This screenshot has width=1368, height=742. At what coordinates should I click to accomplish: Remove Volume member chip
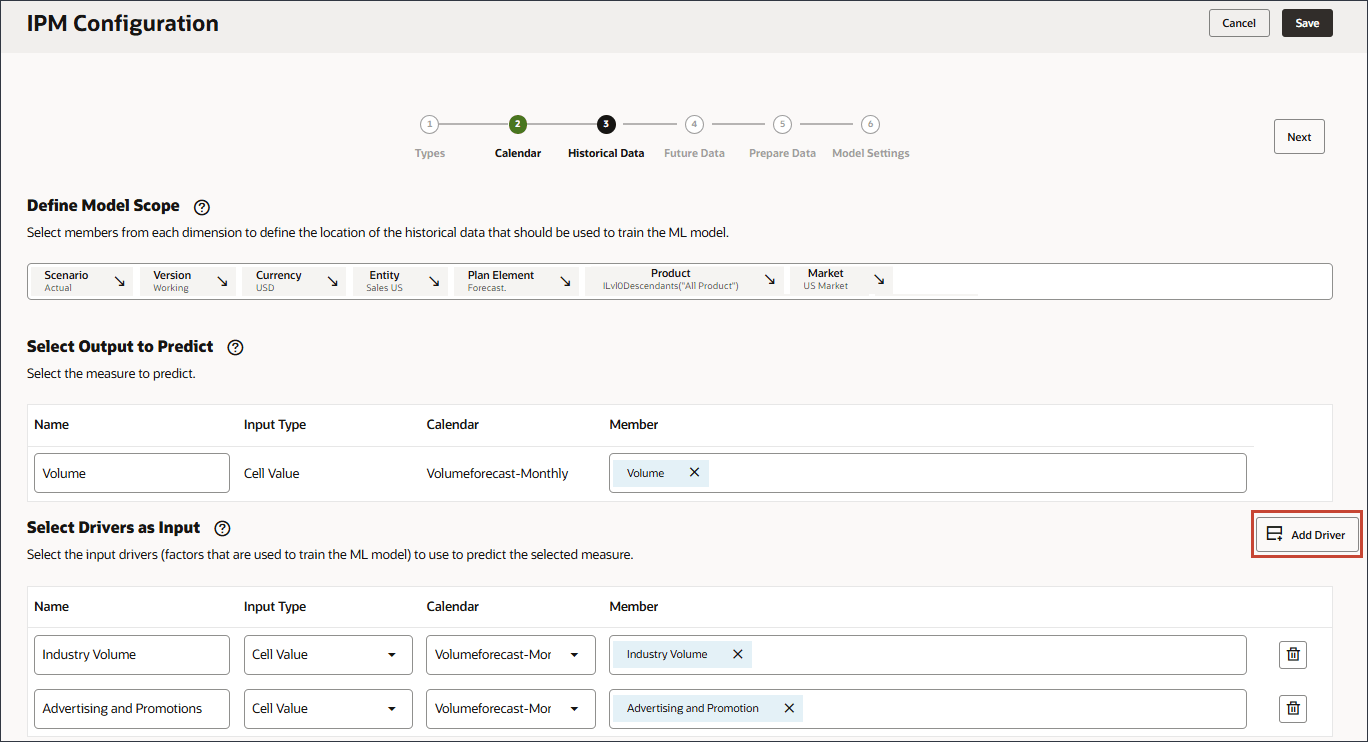[694, 473]
